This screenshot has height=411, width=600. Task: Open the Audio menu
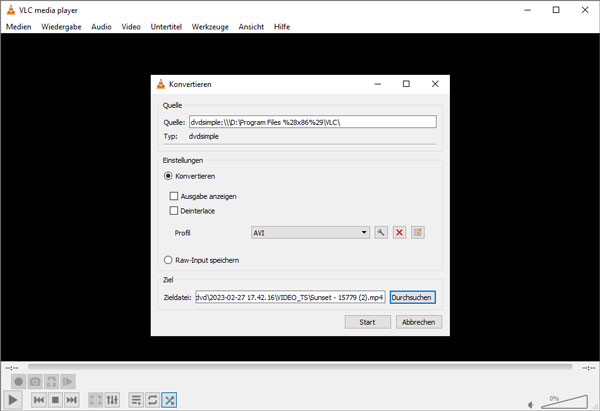click(x=101, y=27)
